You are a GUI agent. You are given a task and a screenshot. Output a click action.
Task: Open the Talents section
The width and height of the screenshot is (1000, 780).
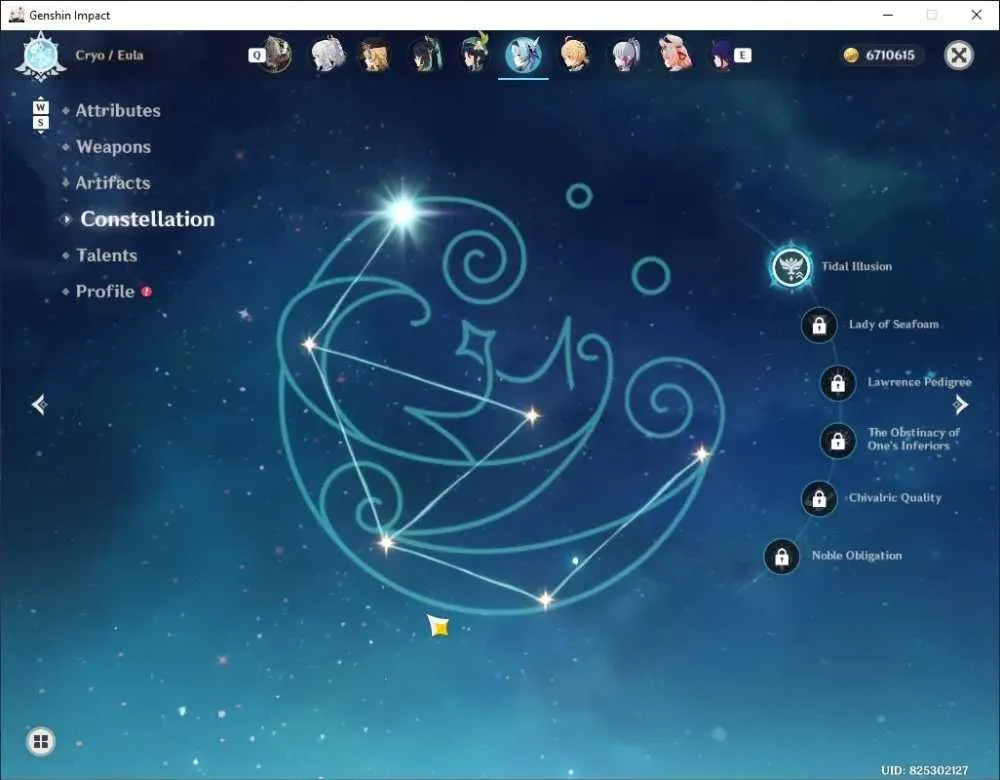pyautogui.click(x=107, y=255)
